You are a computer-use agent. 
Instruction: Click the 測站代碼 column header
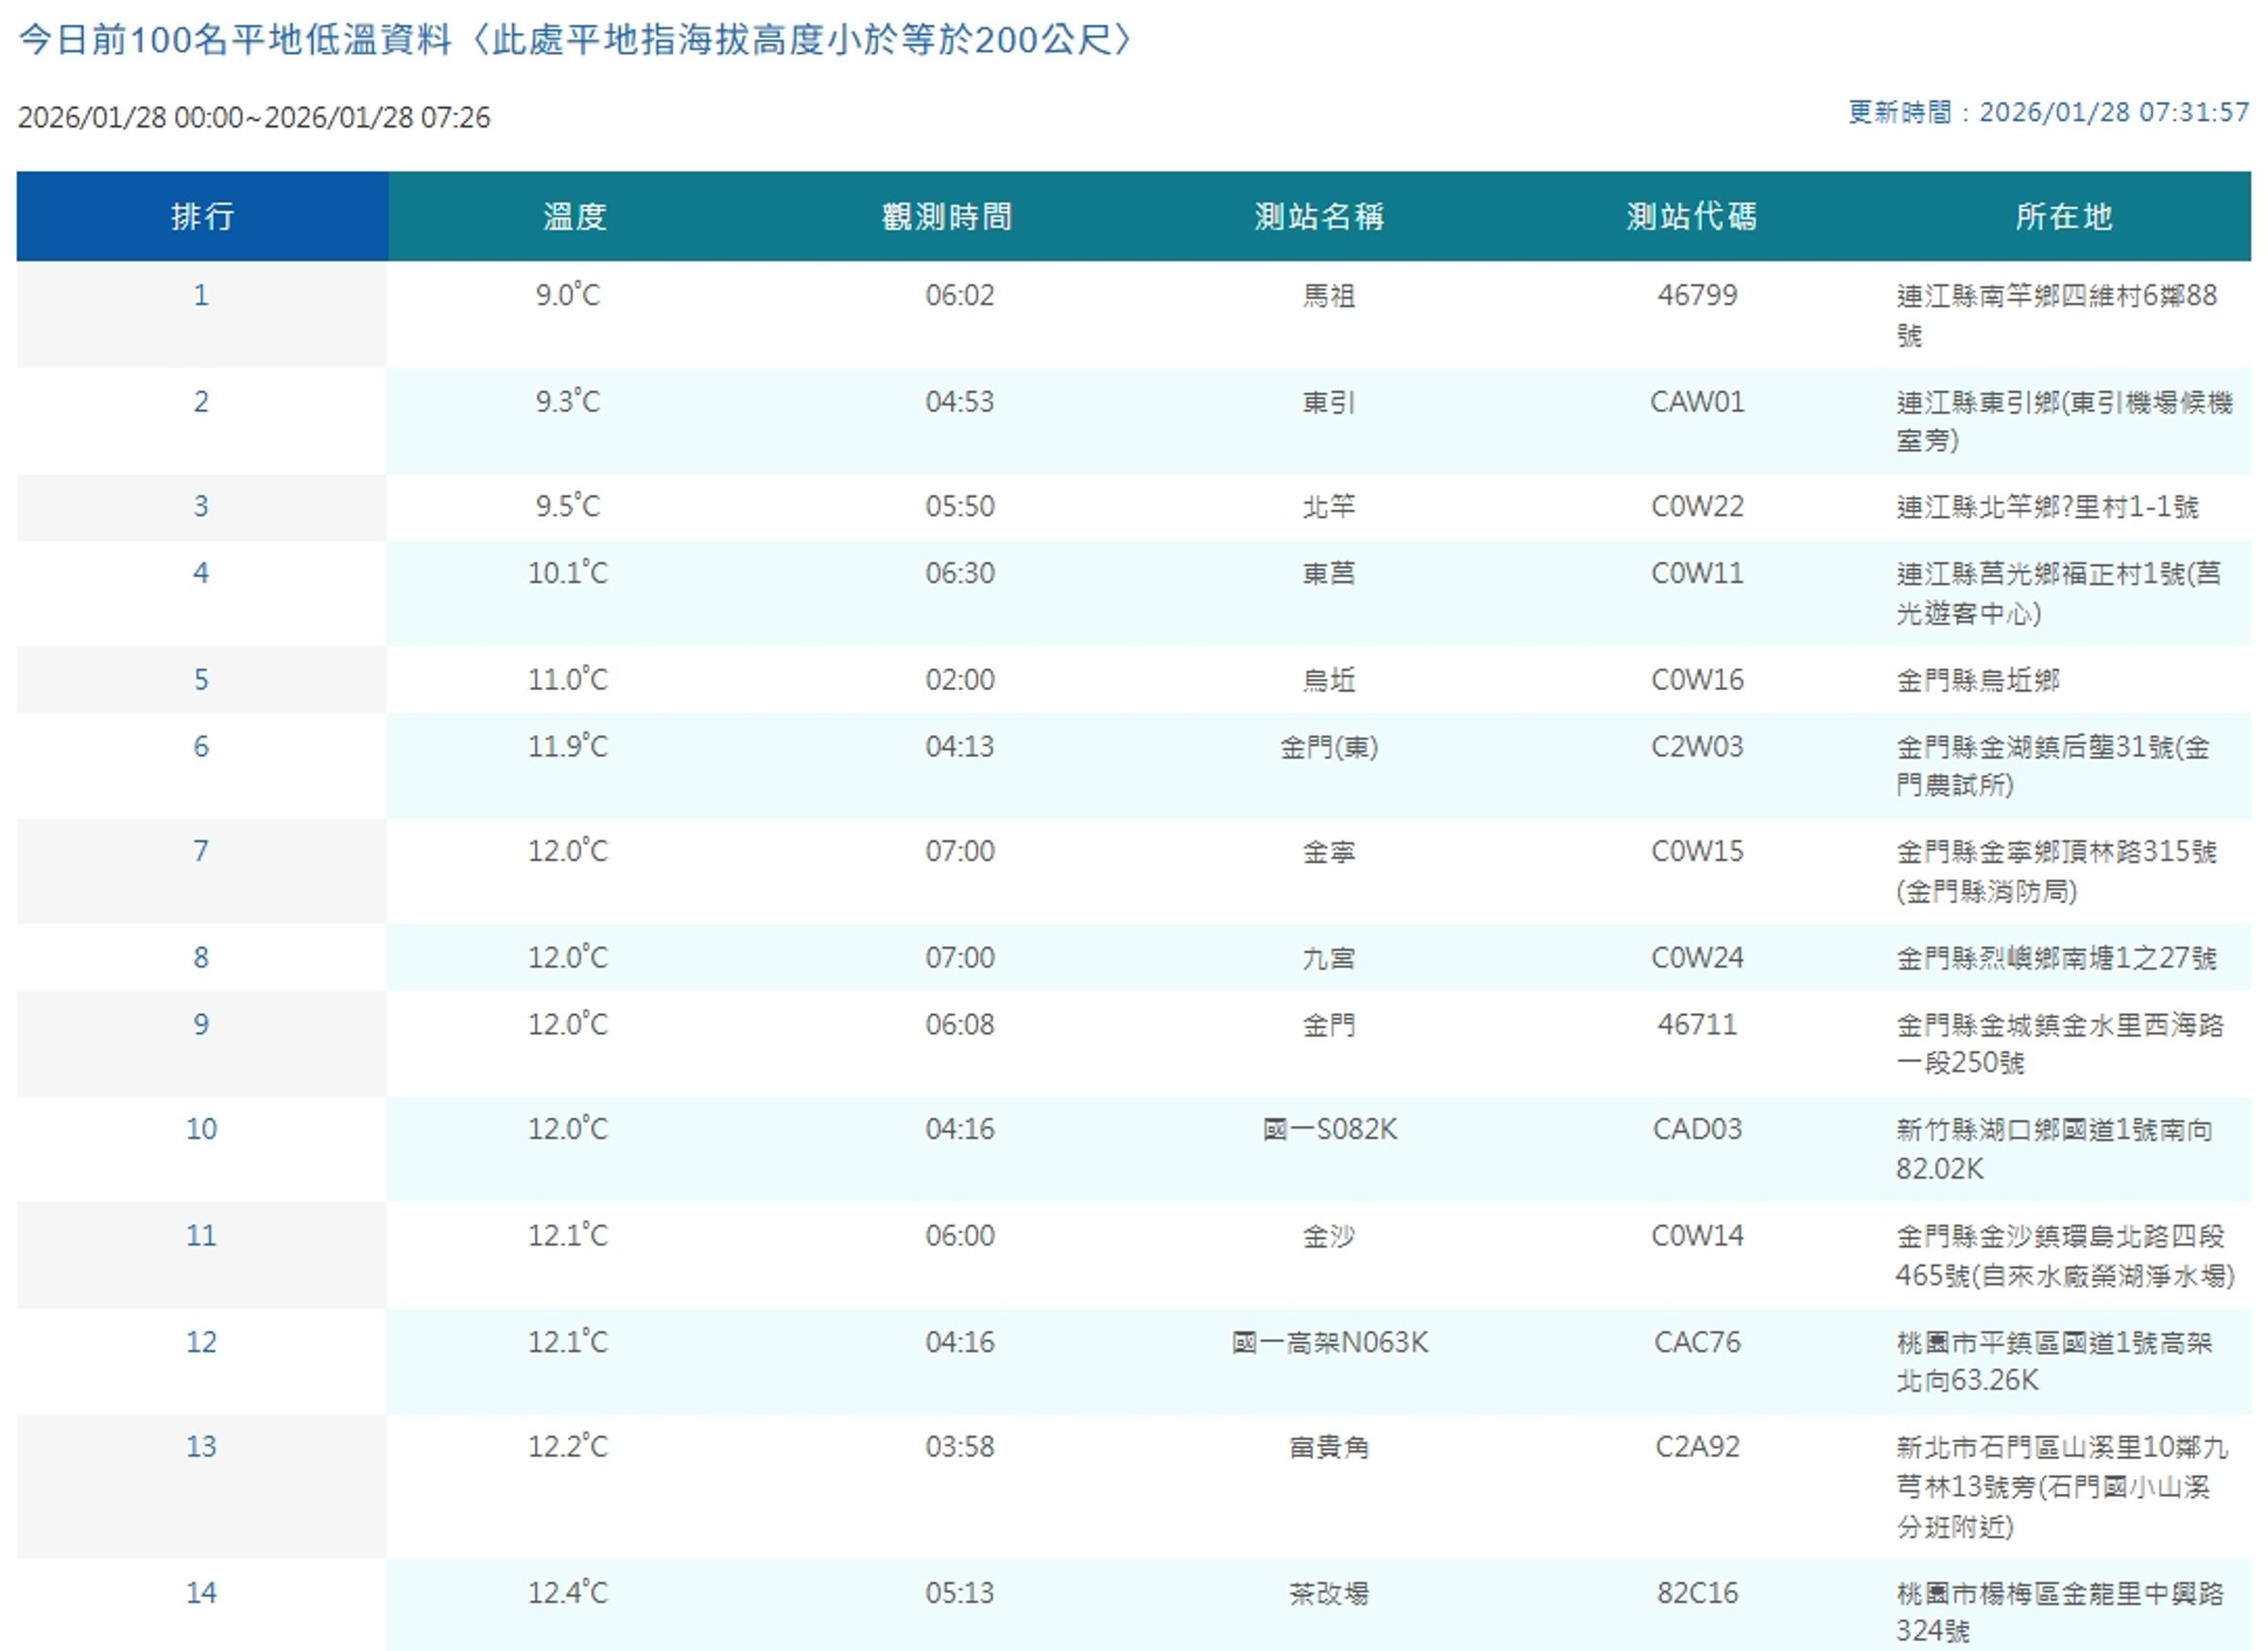1692,216
